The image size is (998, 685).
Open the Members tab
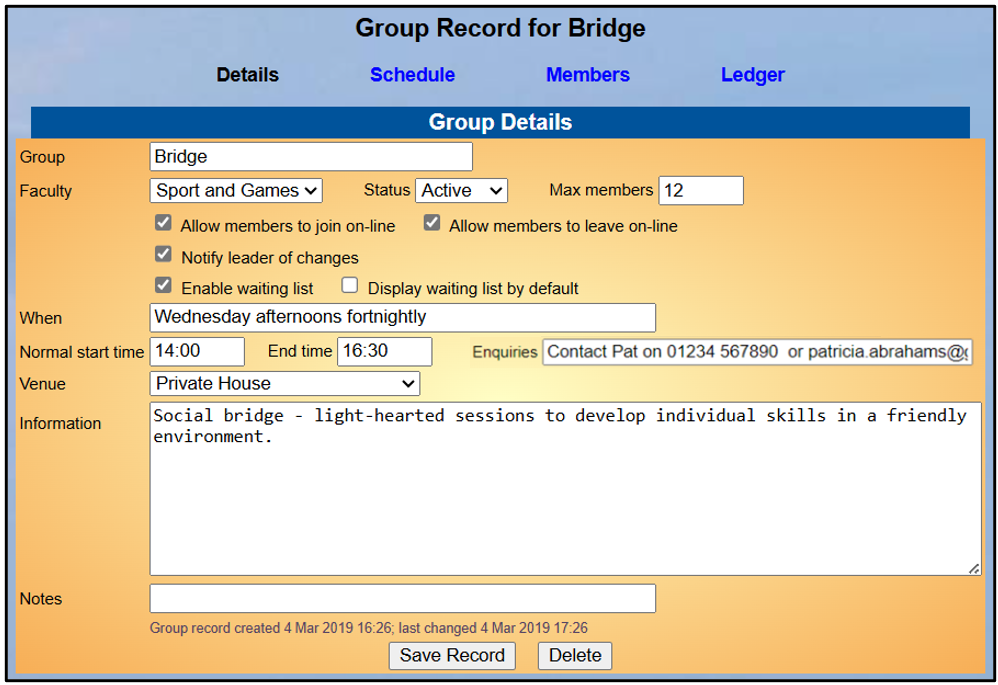tap(587, 74)
